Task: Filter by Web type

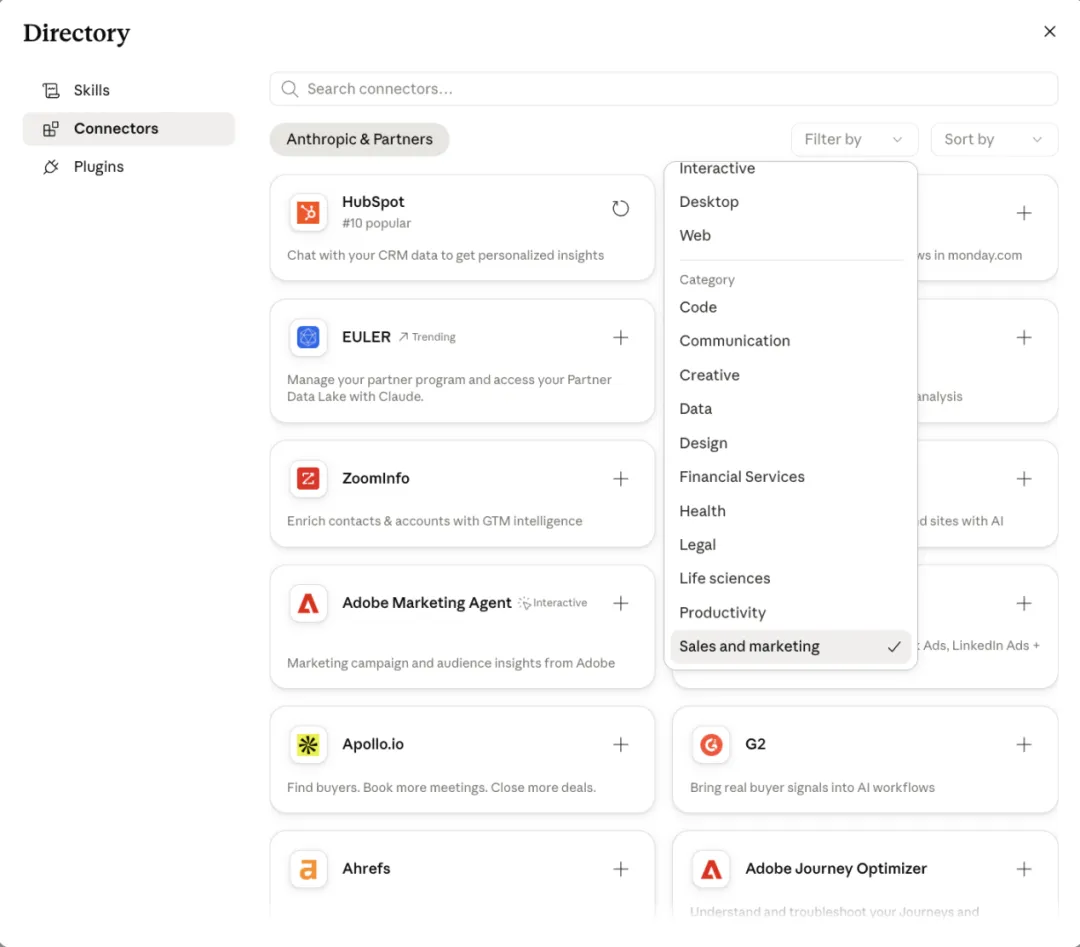Action: [x=791, y=236]
